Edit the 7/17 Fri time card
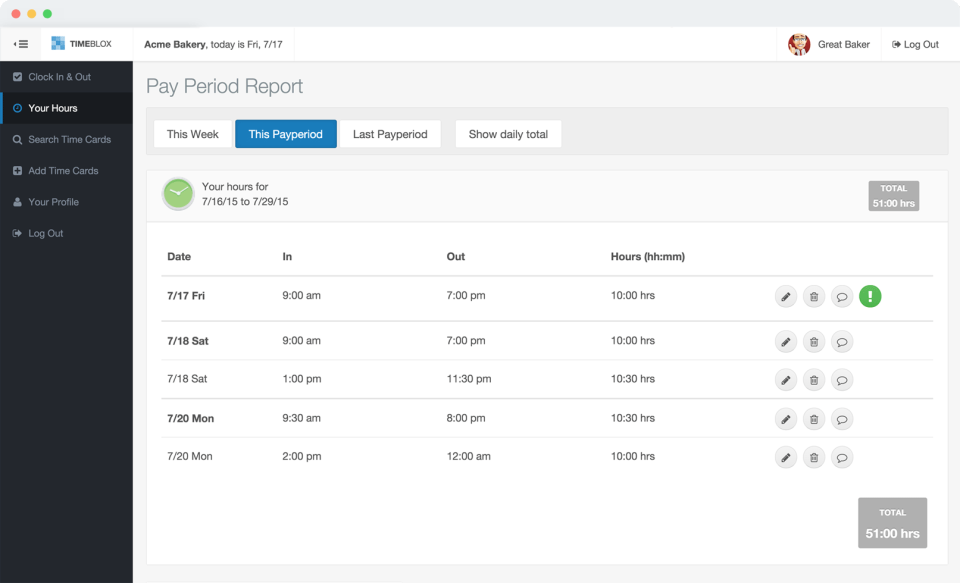Image resolution: width=960 pixels, height=583 pixels. [786, 297]
